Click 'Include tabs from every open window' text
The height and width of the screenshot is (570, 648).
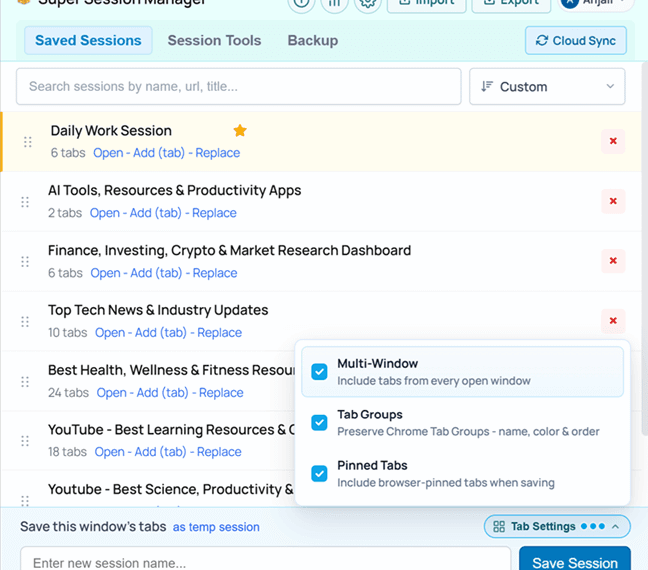(x=434, y=381)
